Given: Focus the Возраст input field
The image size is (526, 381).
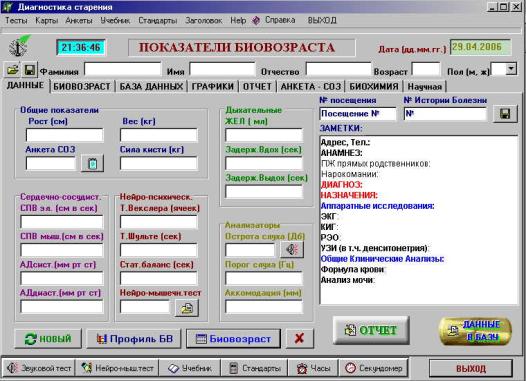Looking at the screenshot, I should 426,70.
